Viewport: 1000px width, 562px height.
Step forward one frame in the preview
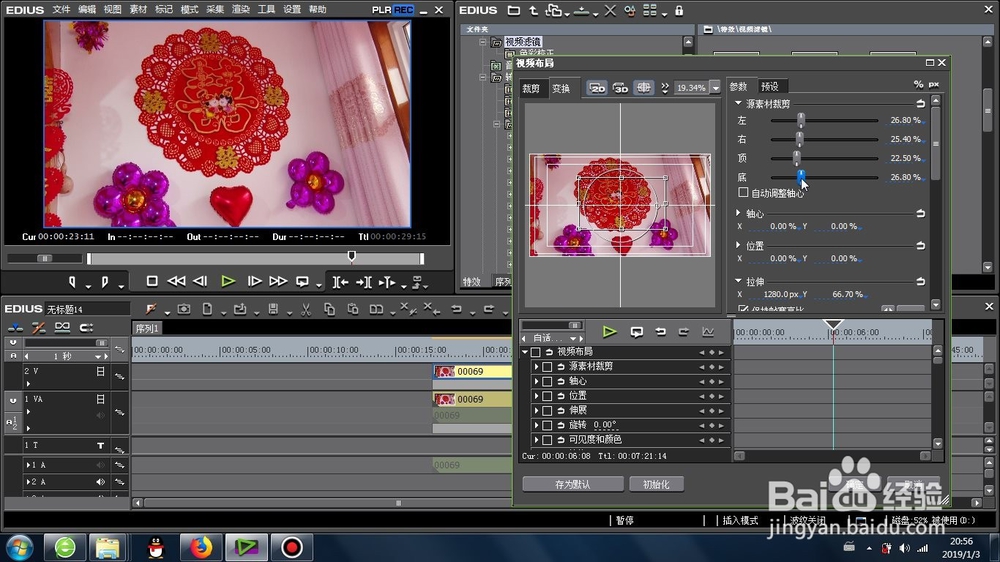pyautogui.click(x=254, y=281)
